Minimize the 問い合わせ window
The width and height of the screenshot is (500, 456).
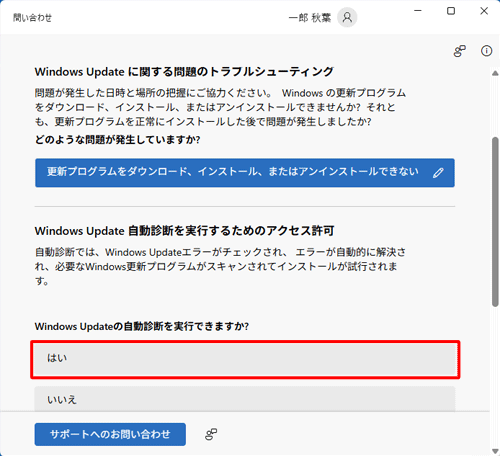(x=418, y=11)
